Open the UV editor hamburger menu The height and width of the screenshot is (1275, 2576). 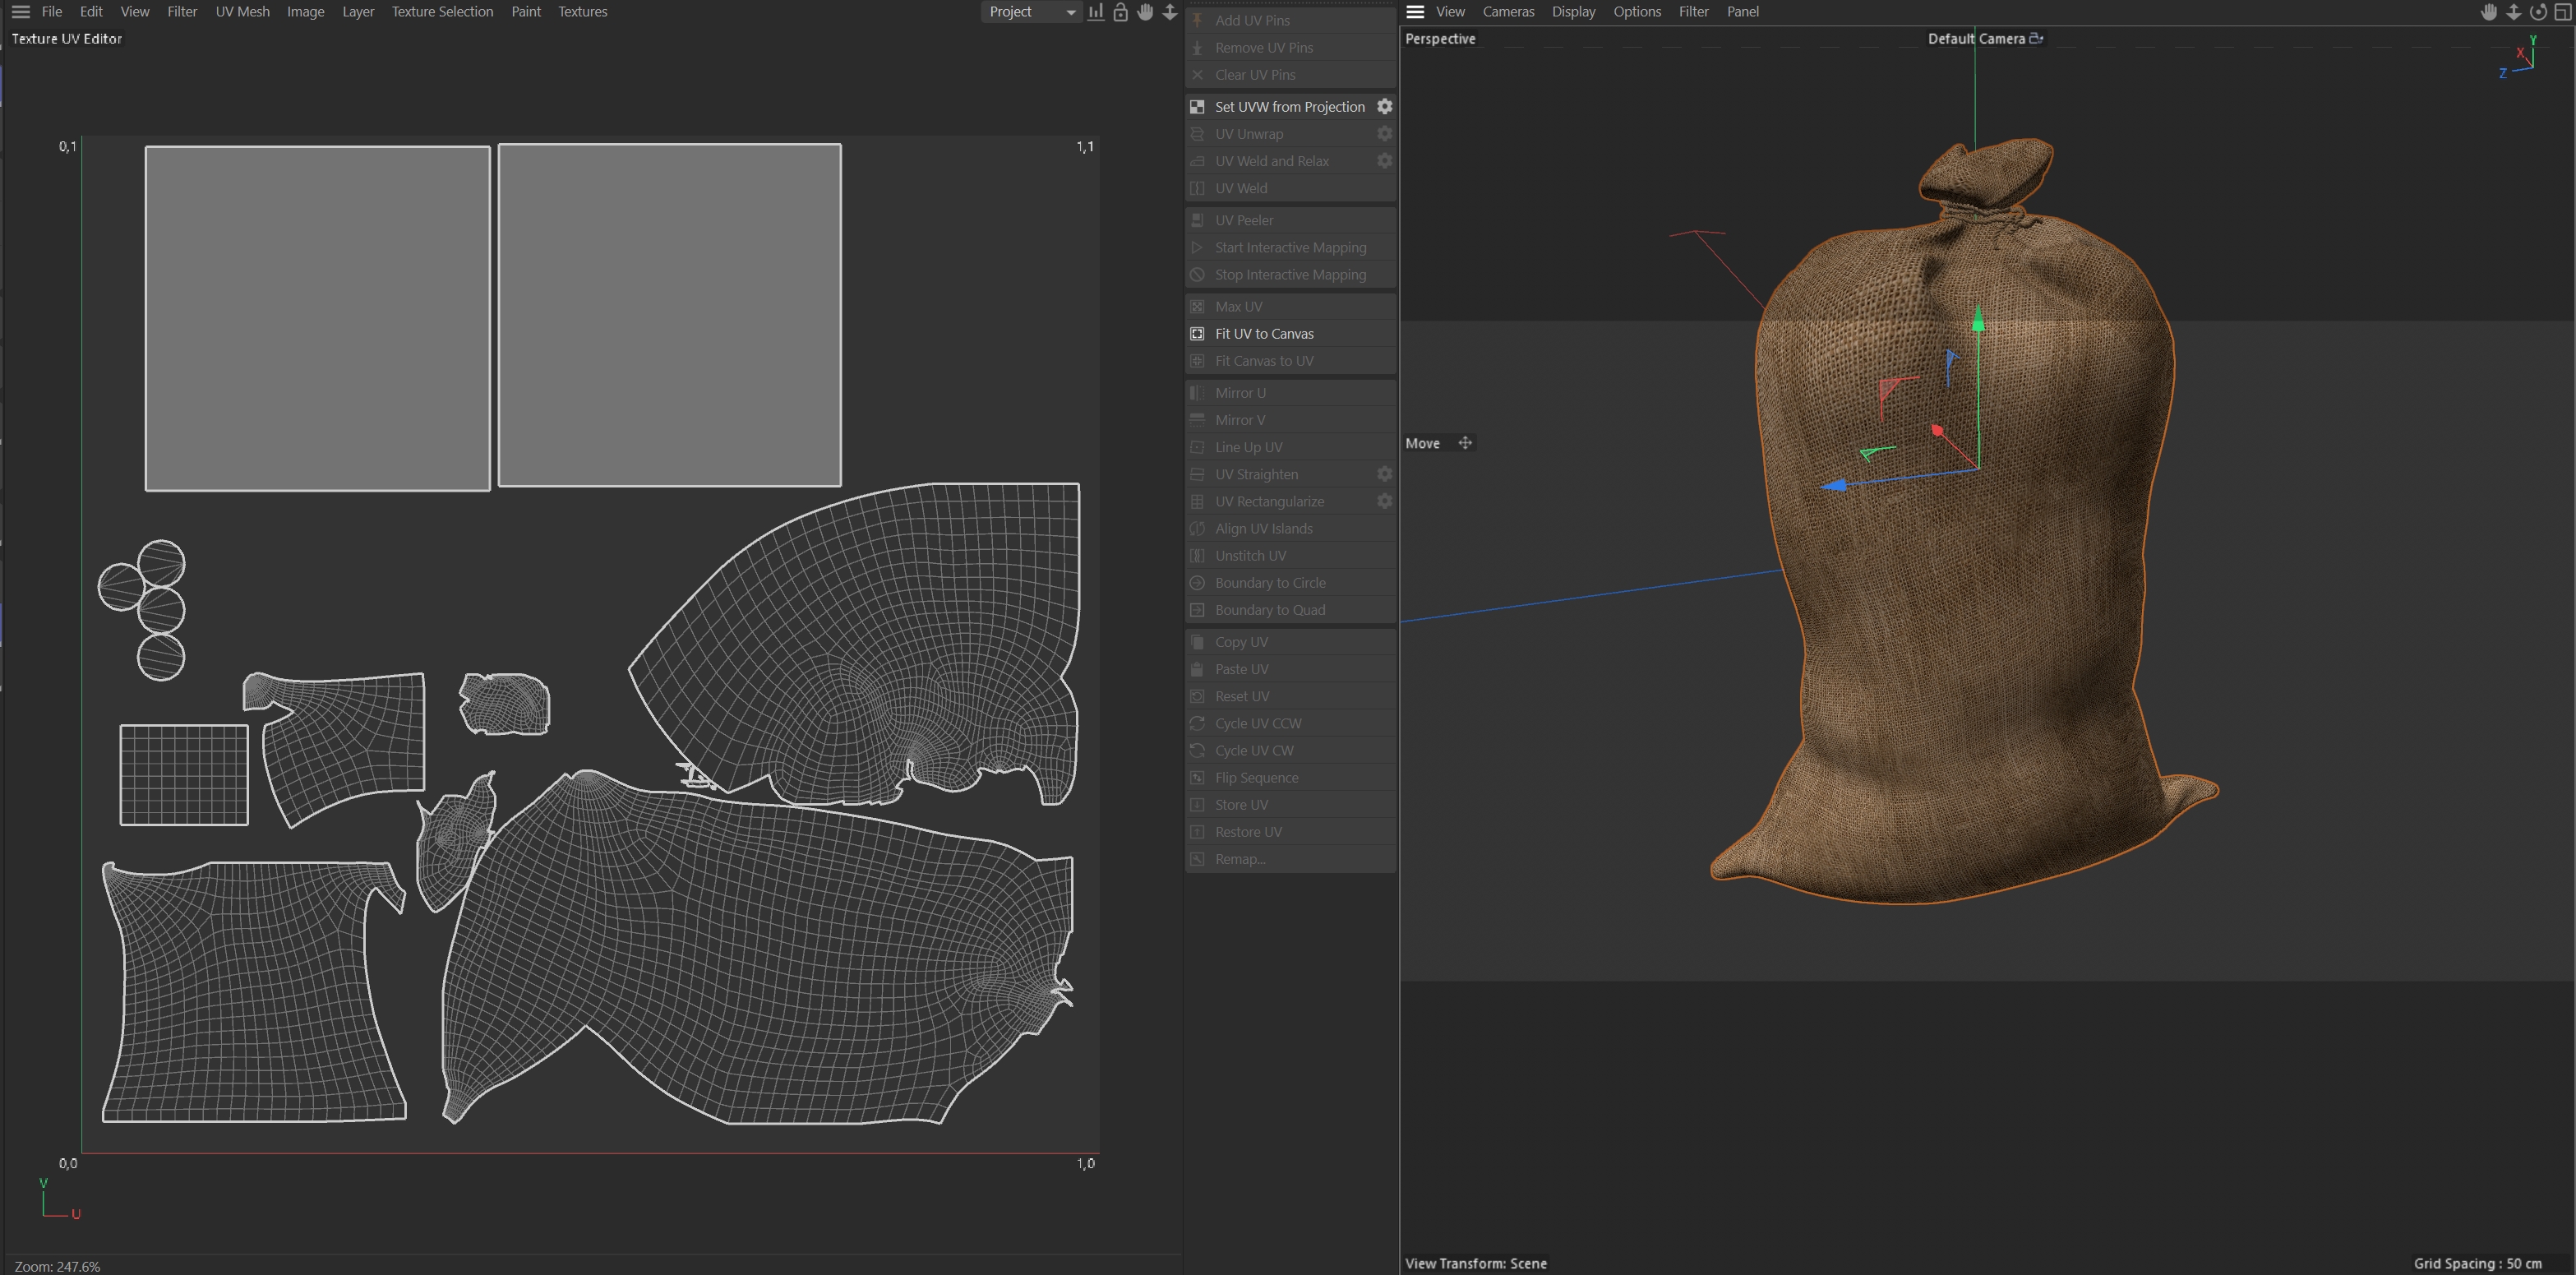[x=20, y=12]
